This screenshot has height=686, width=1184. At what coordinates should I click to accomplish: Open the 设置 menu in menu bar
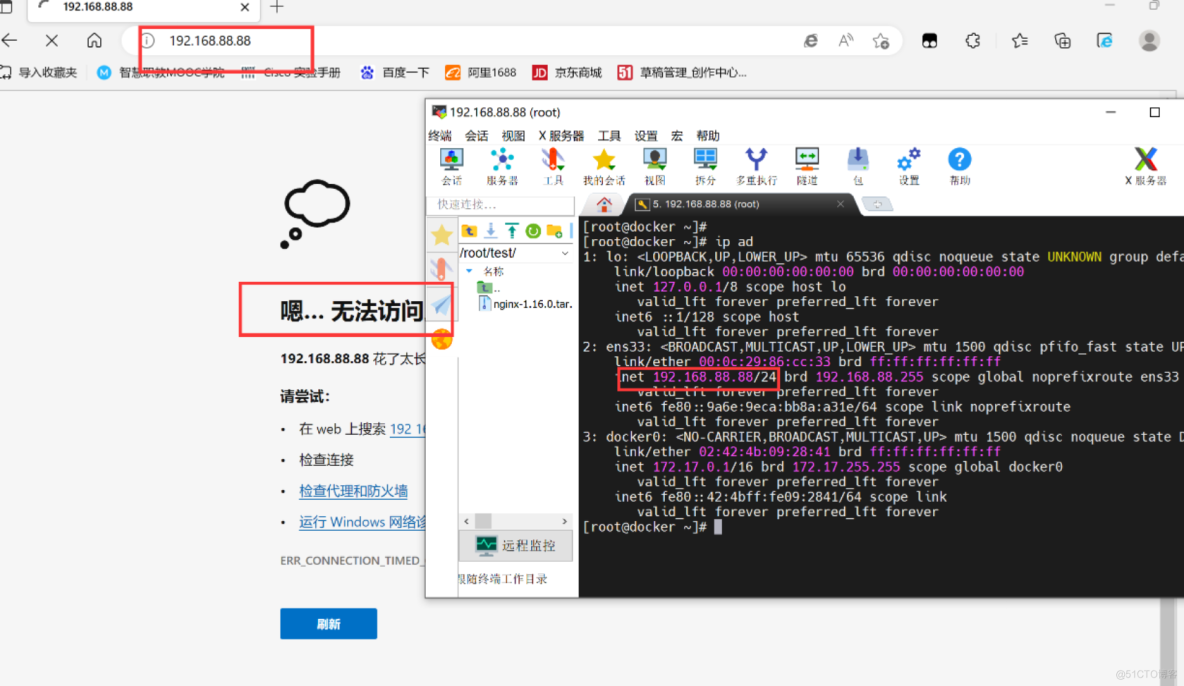coord(646,136)
